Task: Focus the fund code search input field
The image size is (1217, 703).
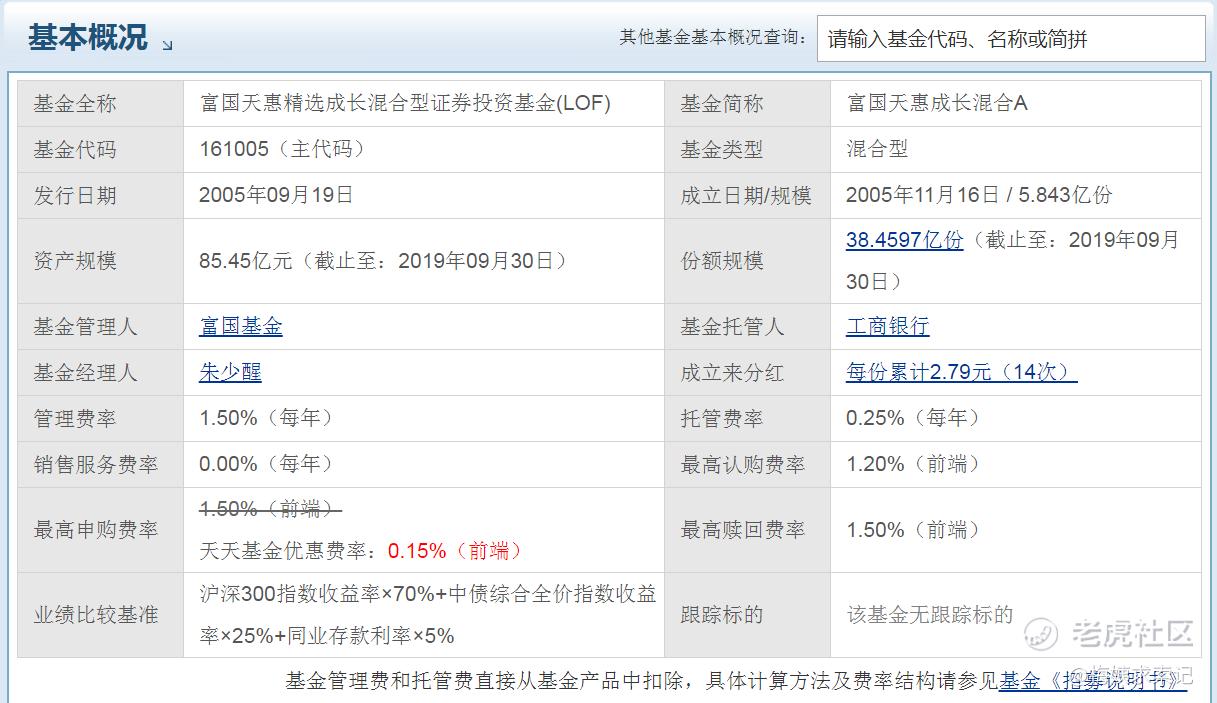Action: (x=1011, y=39)
